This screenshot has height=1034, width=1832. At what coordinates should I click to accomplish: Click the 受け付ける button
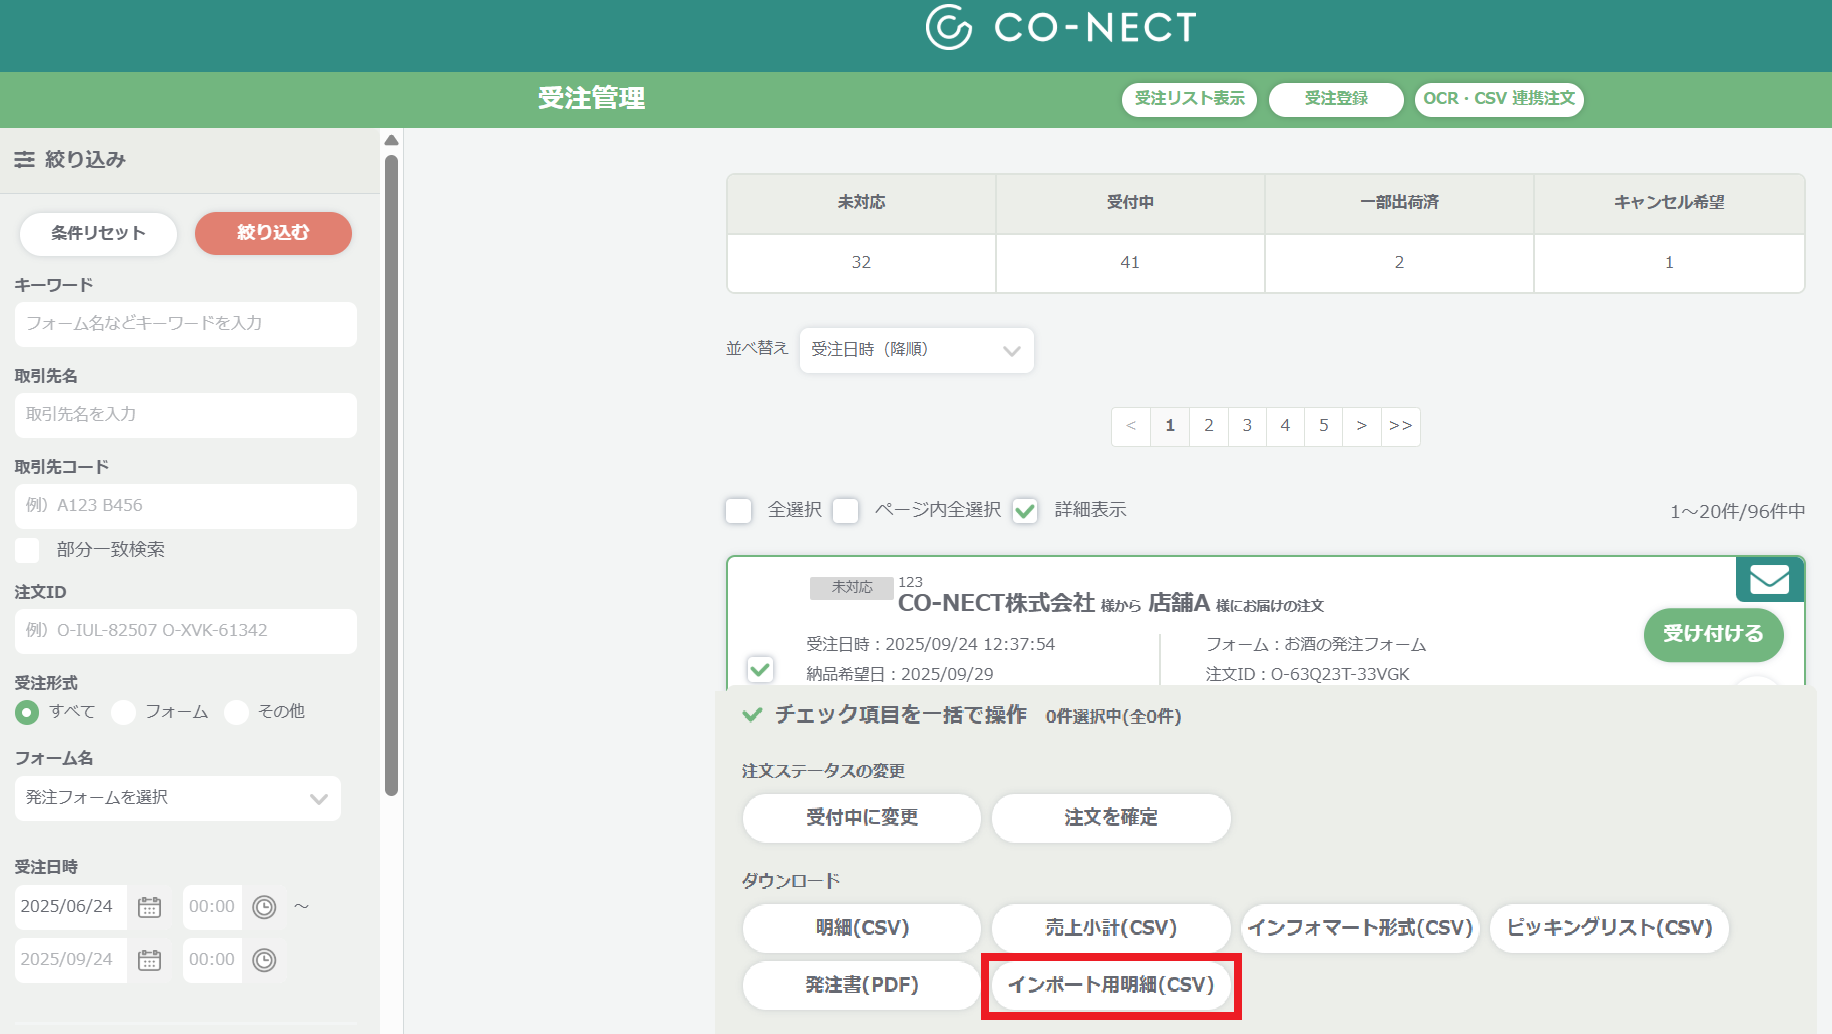pyautogui.click(x=1713, y=634)
